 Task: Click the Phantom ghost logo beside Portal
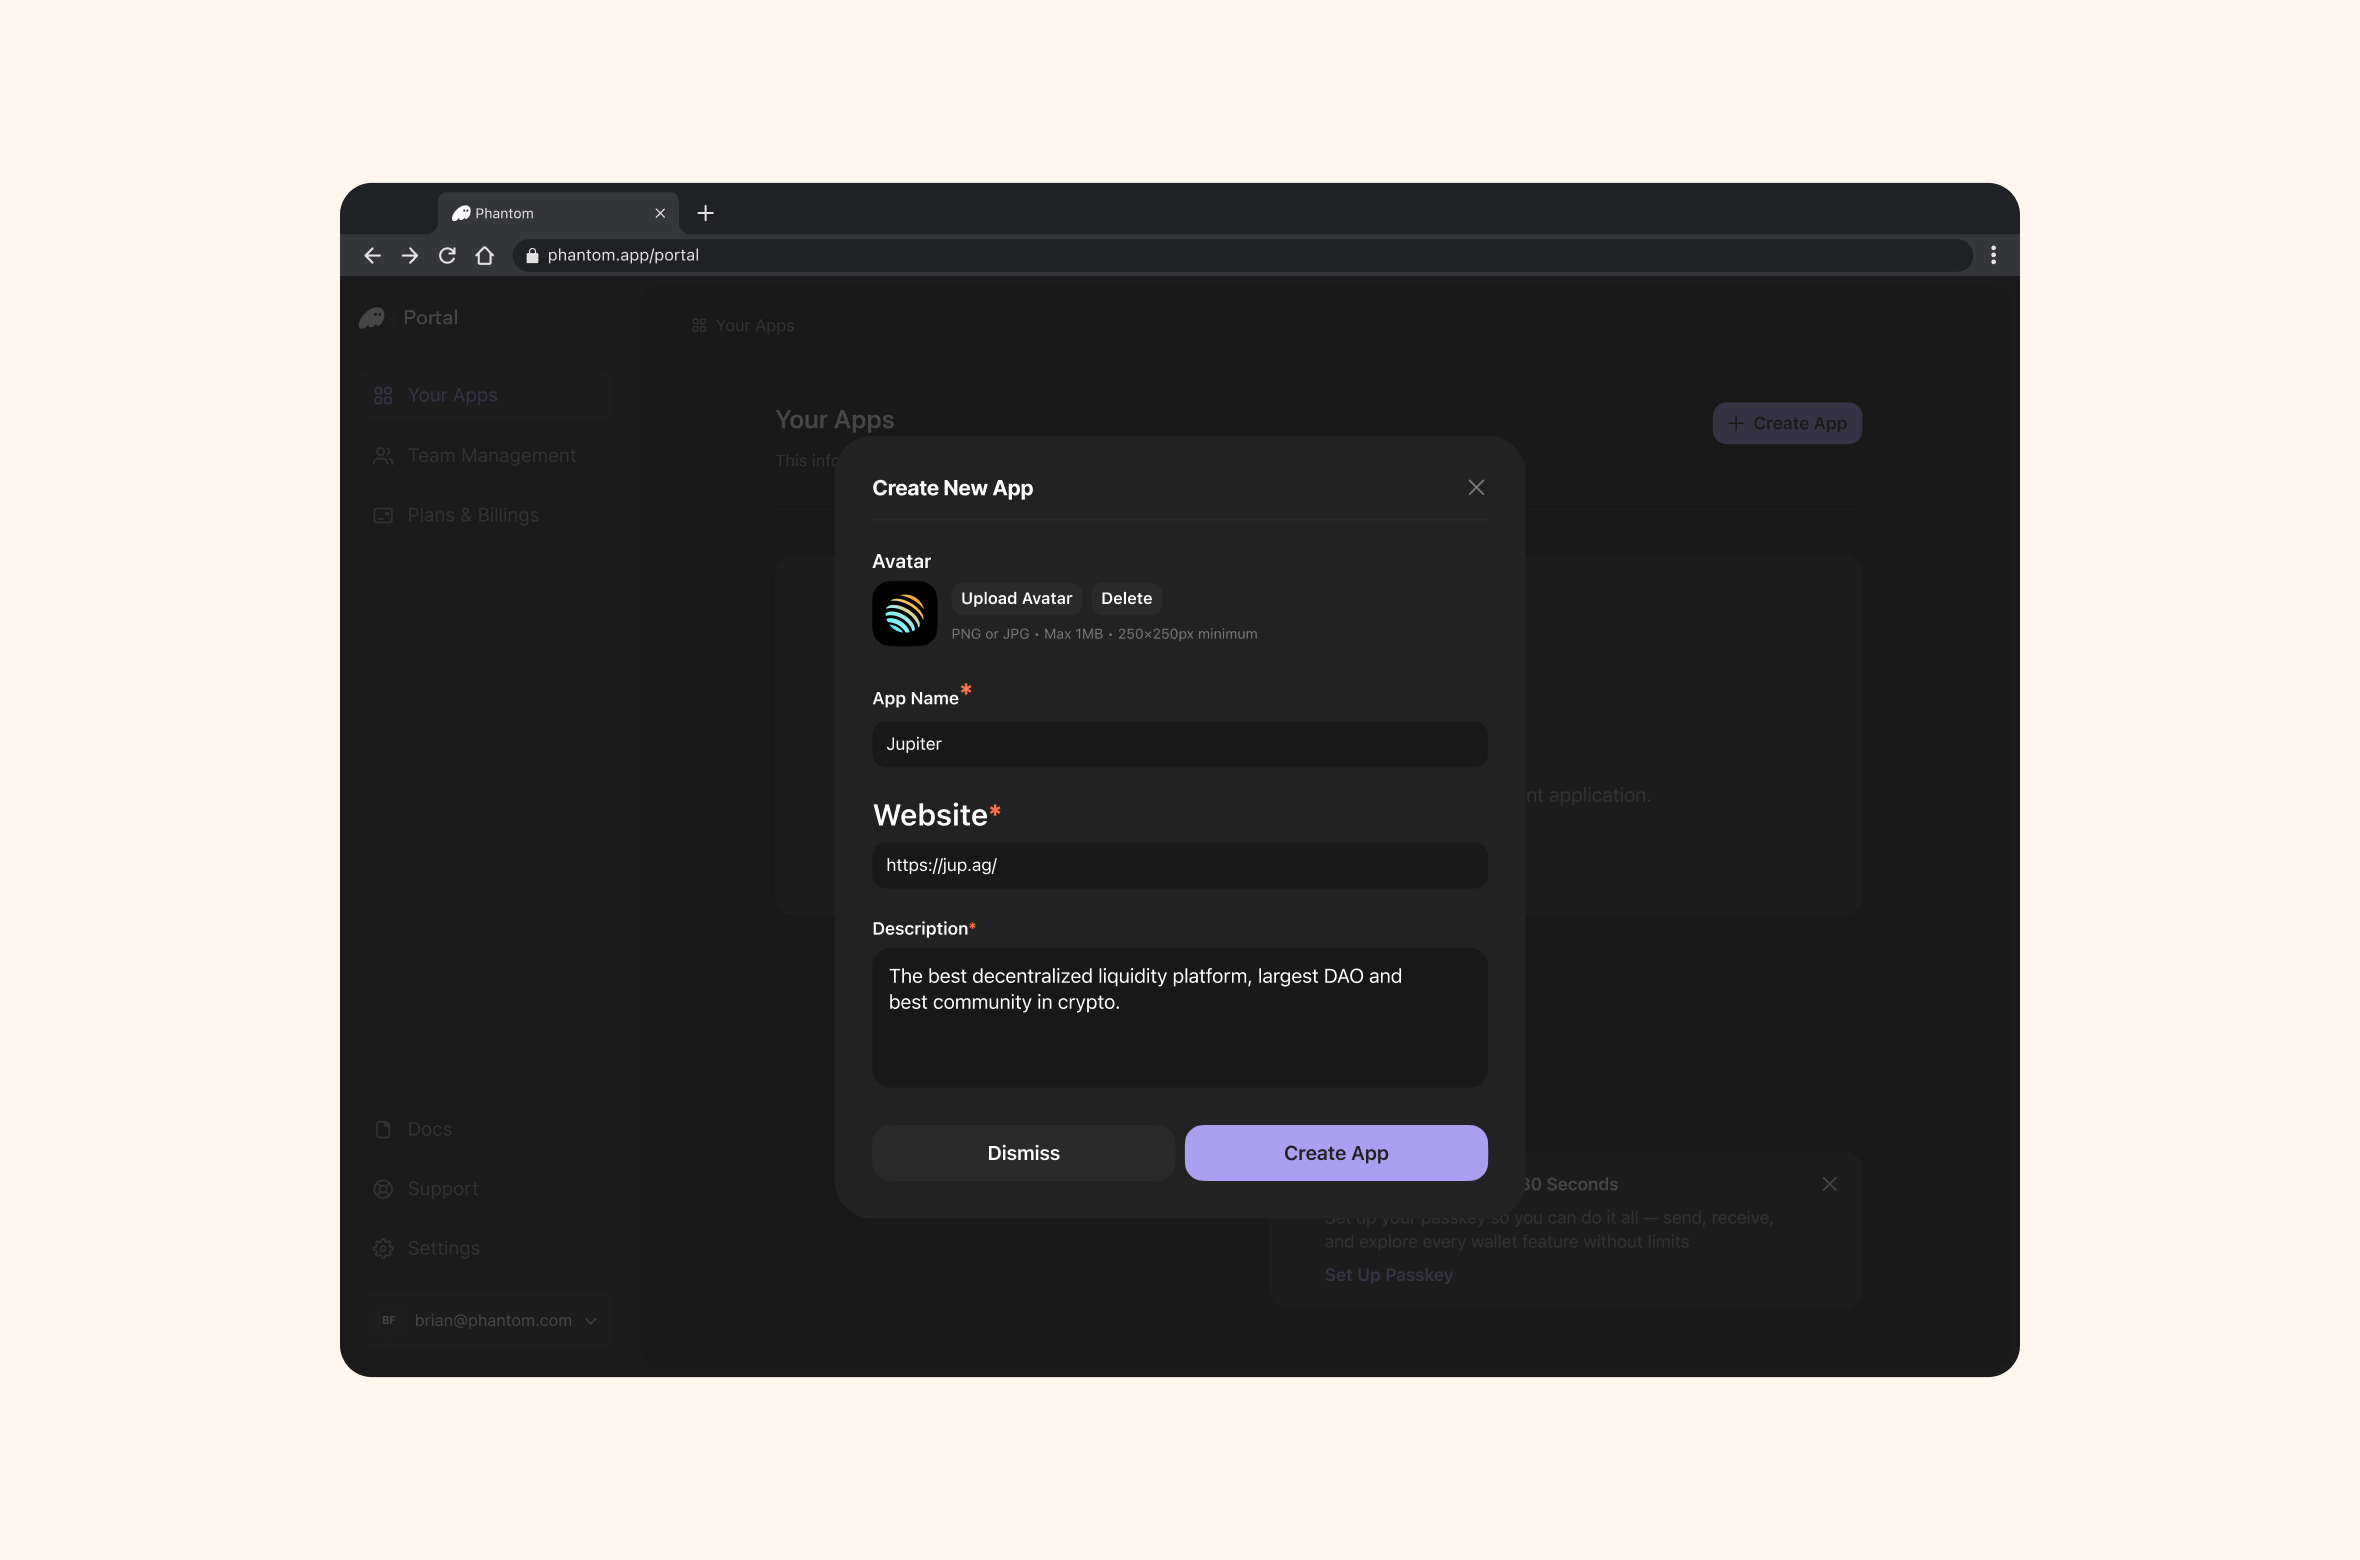372,318
